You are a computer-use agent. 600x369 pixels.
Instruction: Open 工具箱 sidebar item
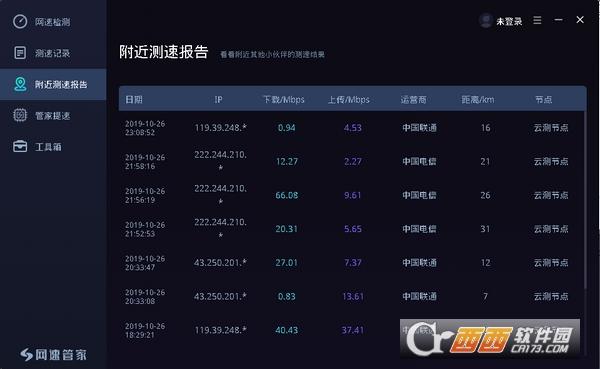(53, 147)
